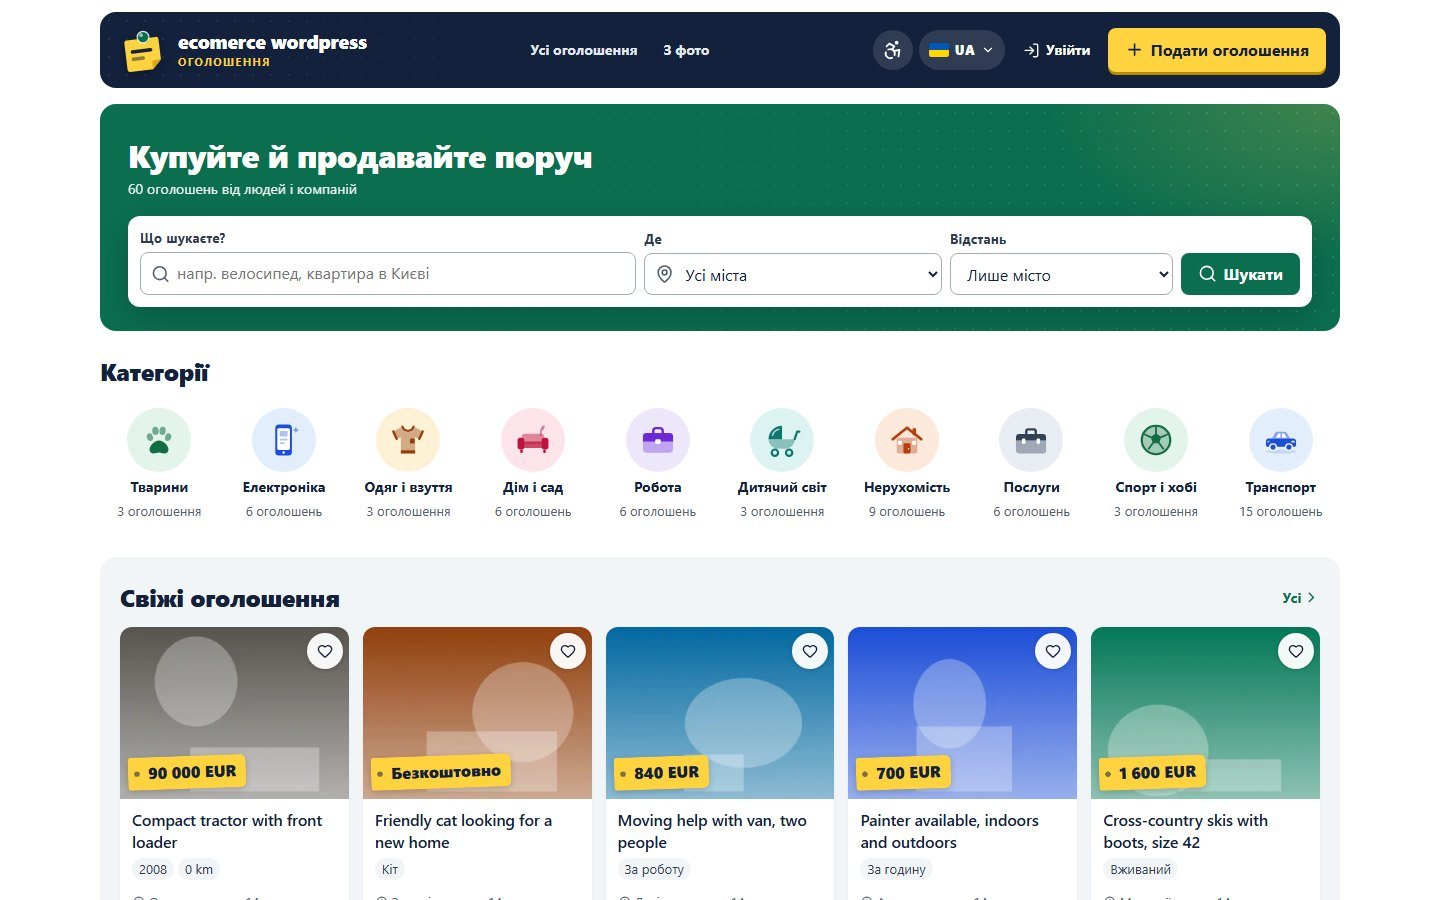Open the accessibility options icon
1440x900 pixels.
[893, 50]
